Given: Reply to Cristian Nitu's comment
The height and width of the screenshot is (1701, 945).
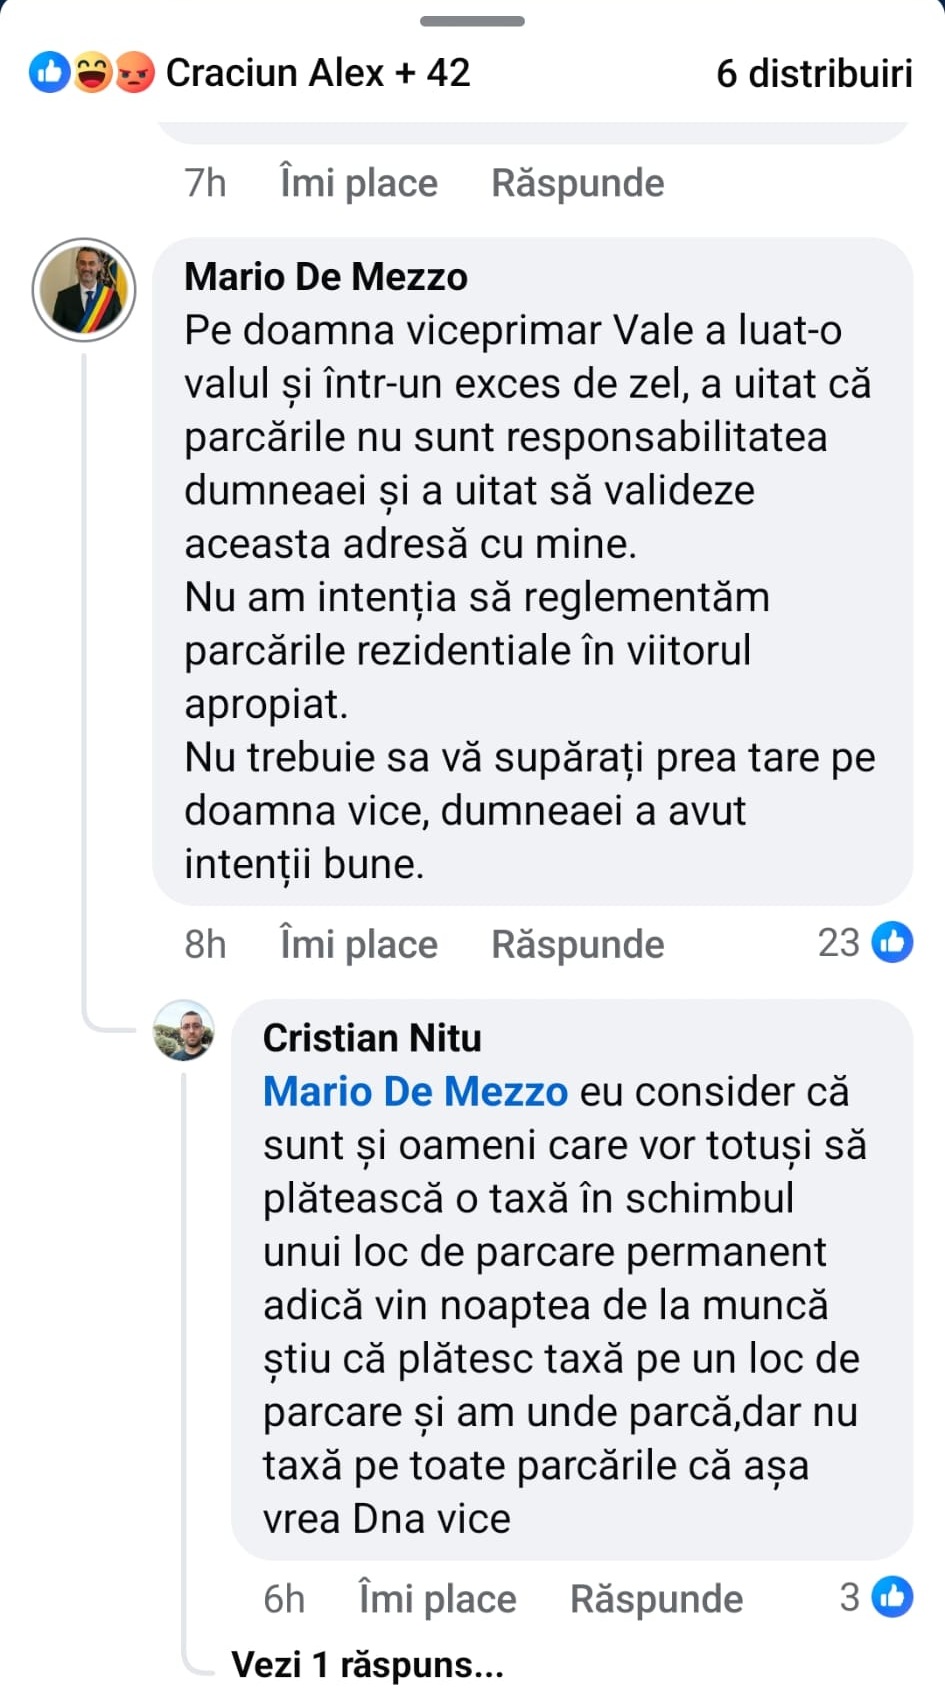Looking at the screenshot, I should [x=656, y=1599].
